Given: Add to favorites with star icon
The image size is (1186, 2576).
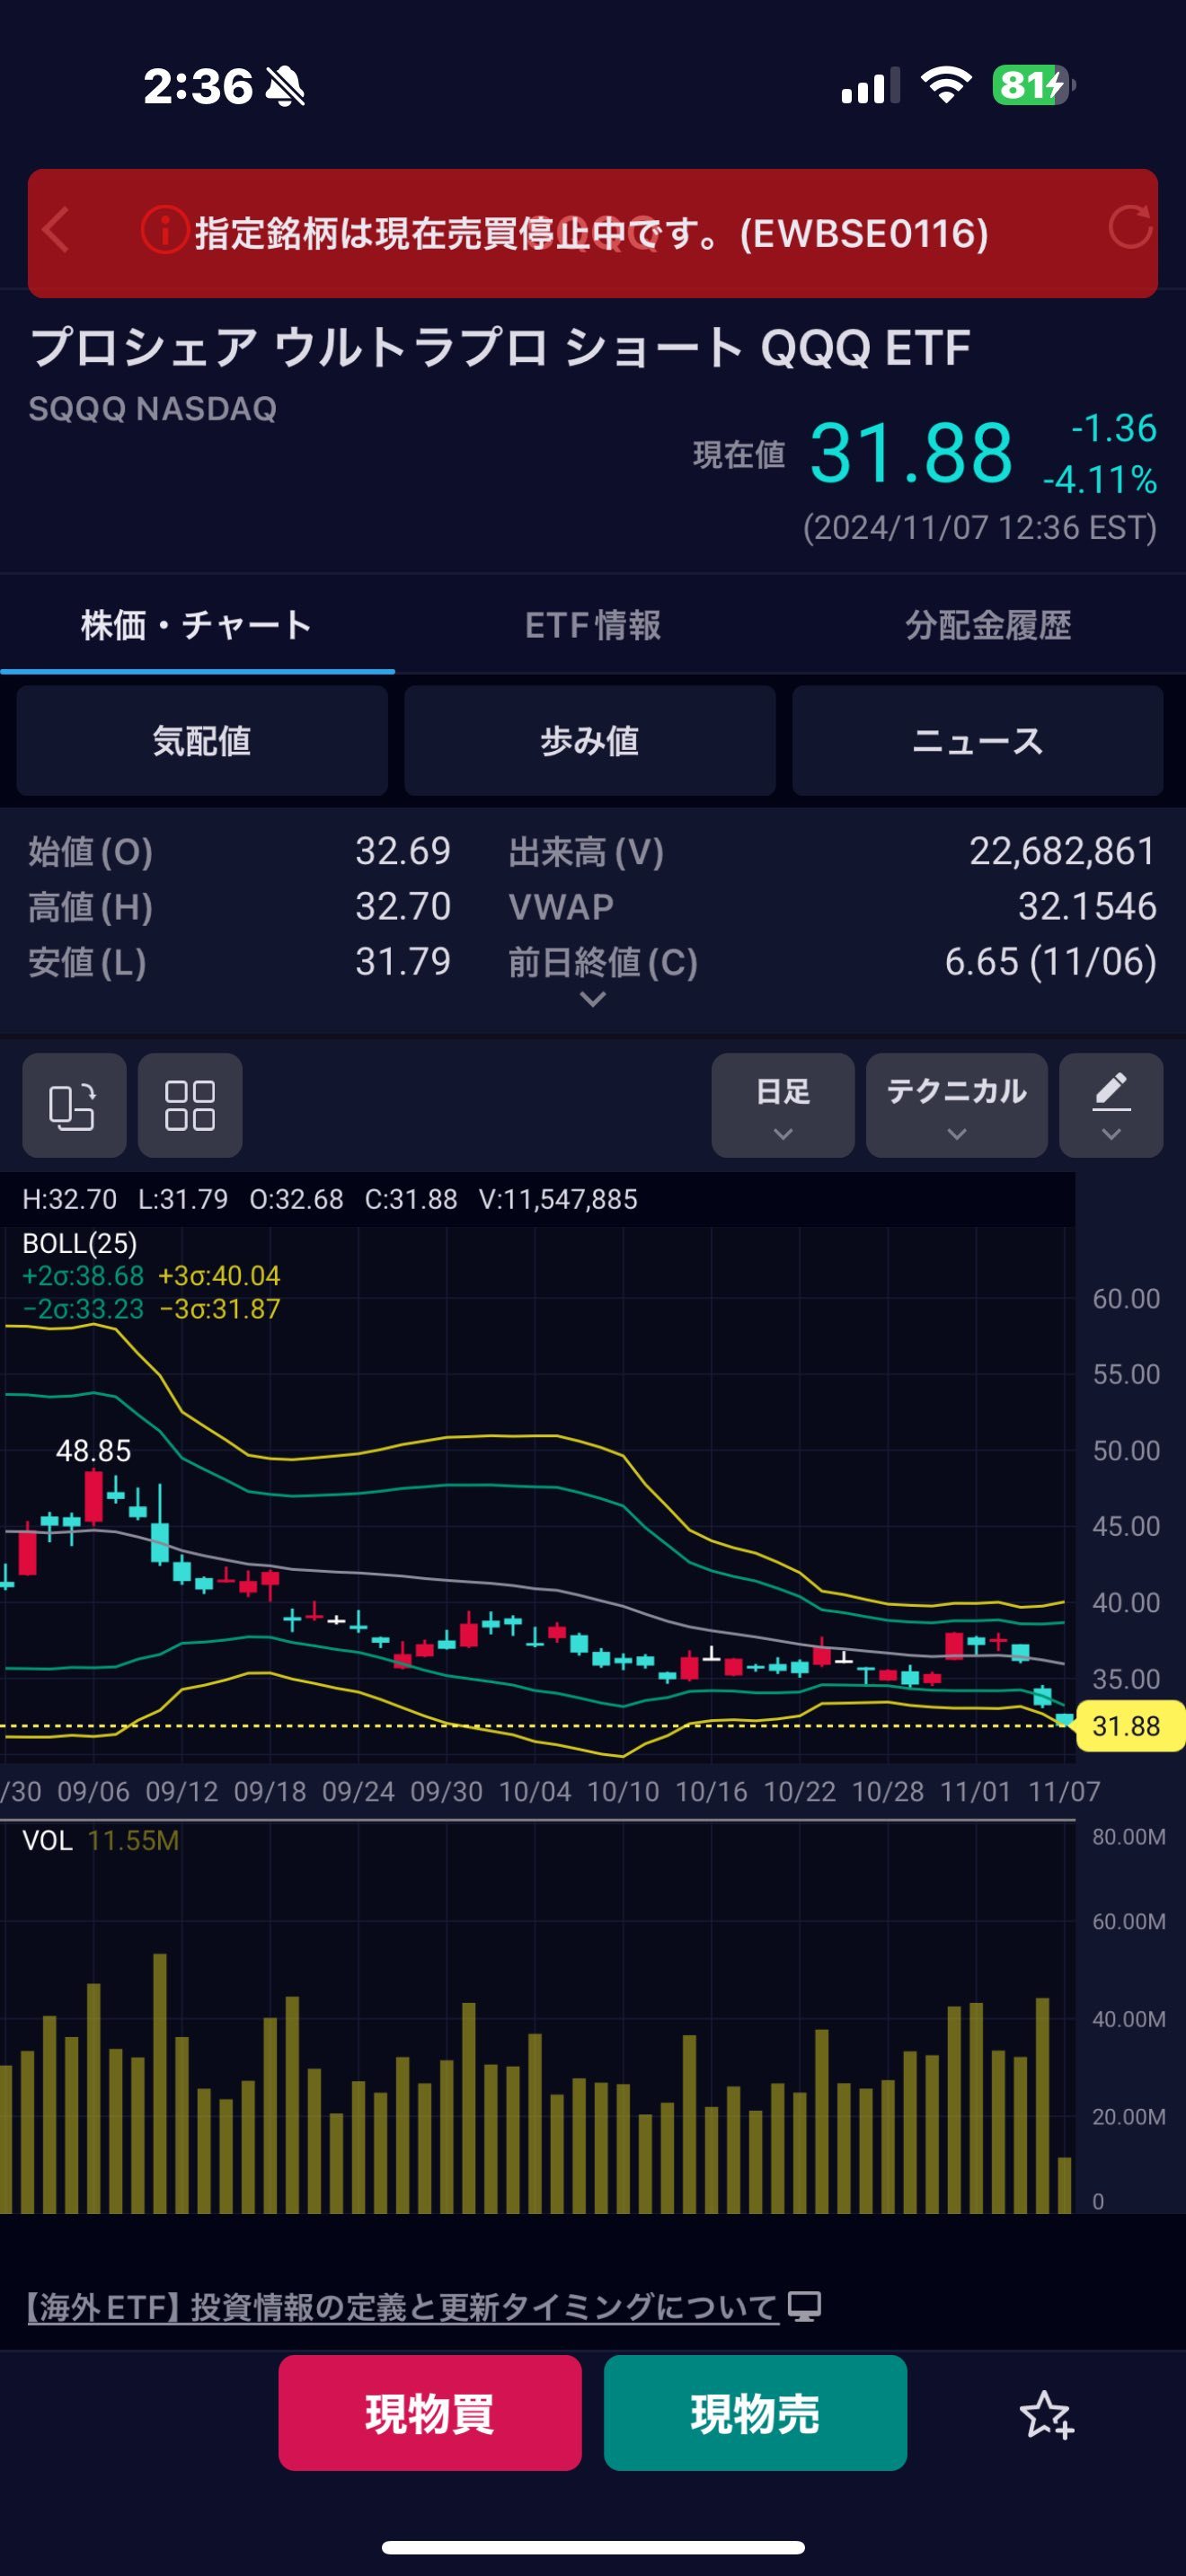Looking at the screenshot, I should 1046,2414.
